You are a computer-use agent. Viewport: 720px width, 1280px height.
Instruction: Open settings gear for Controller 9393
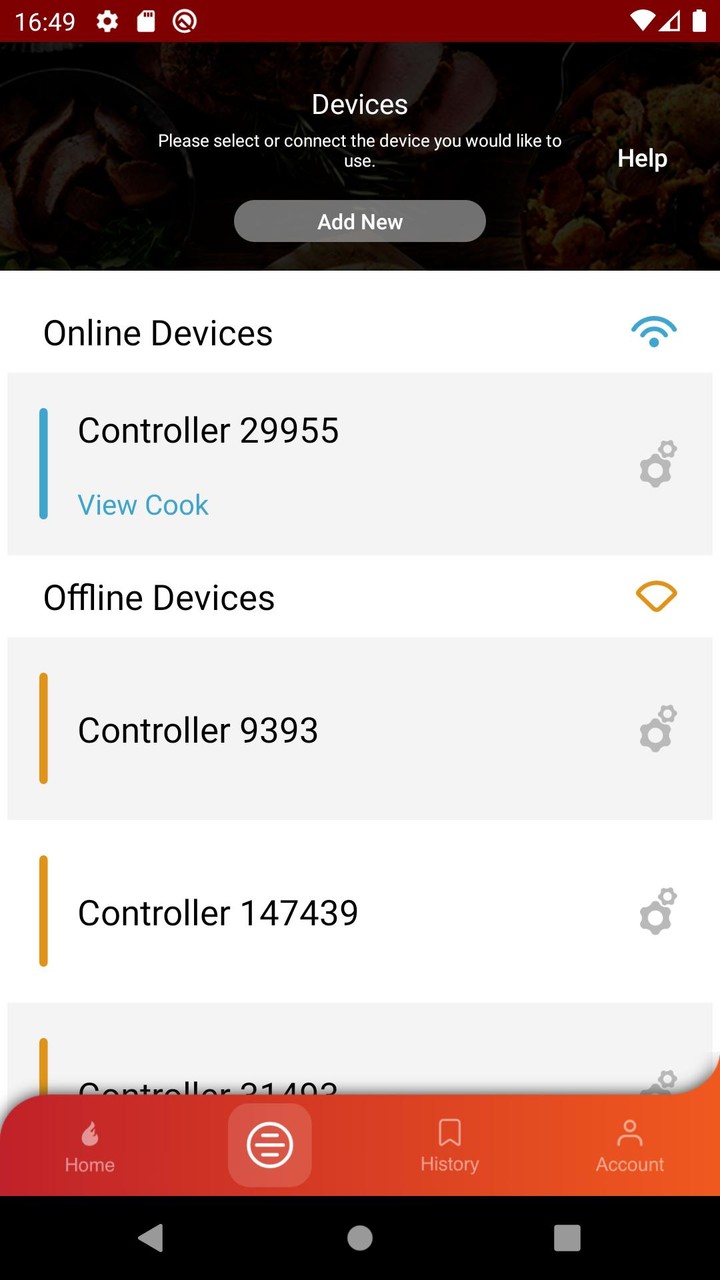tap(658, 729)
